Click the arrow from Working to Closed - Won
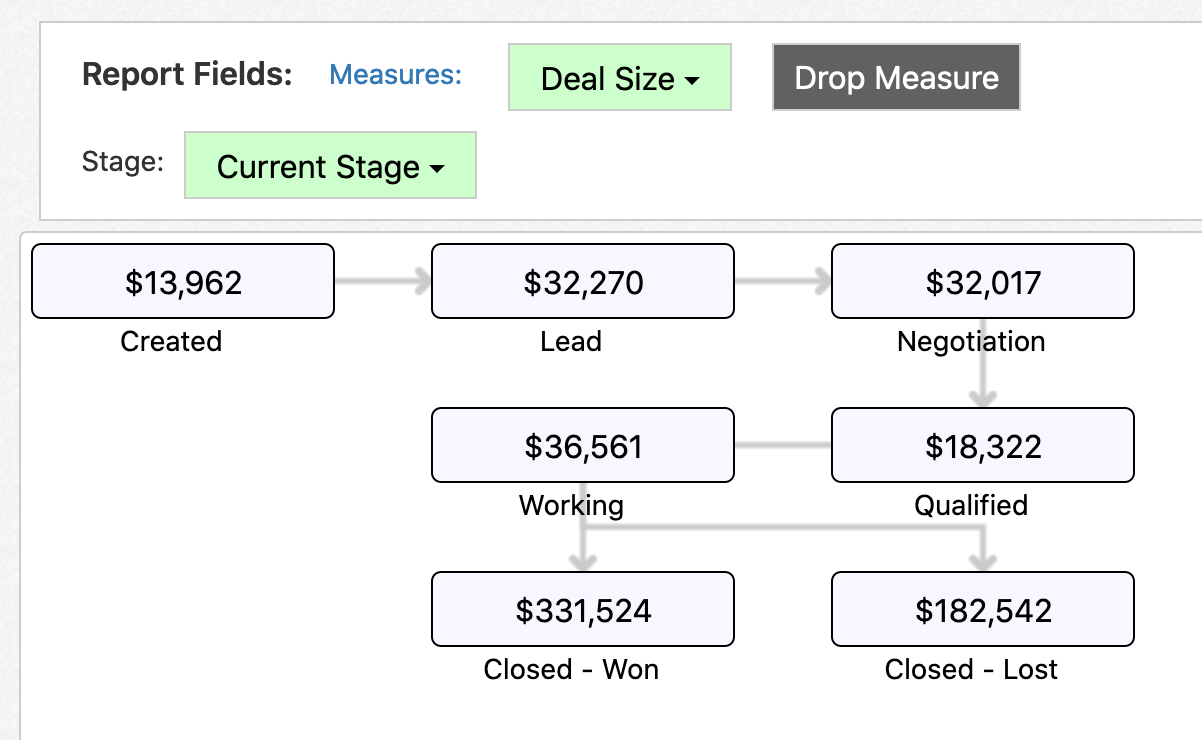The image size is (1202, 740). point(582,545)
